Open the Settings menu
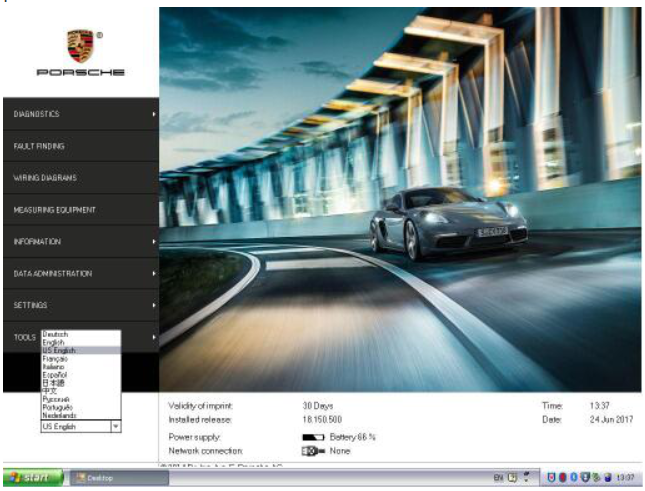The width and height of the screenshot is (645, 491). (31, 305)
